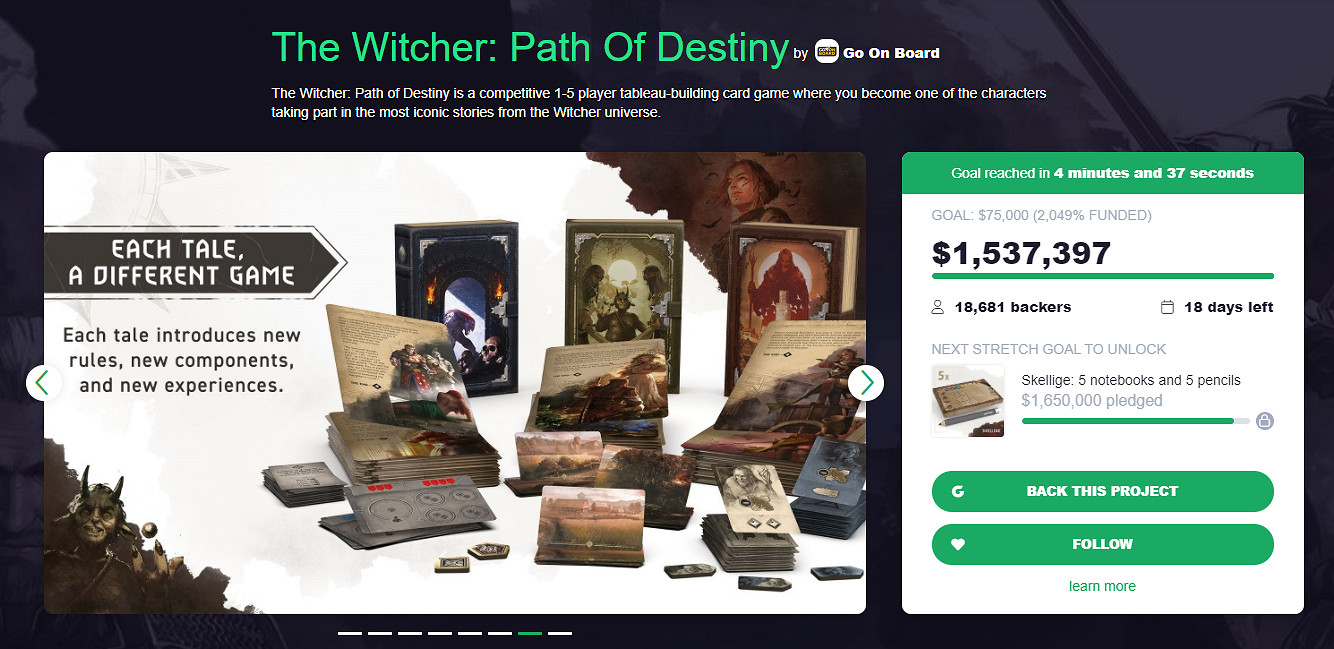Click the previous slide arrow on carousel

44,382
